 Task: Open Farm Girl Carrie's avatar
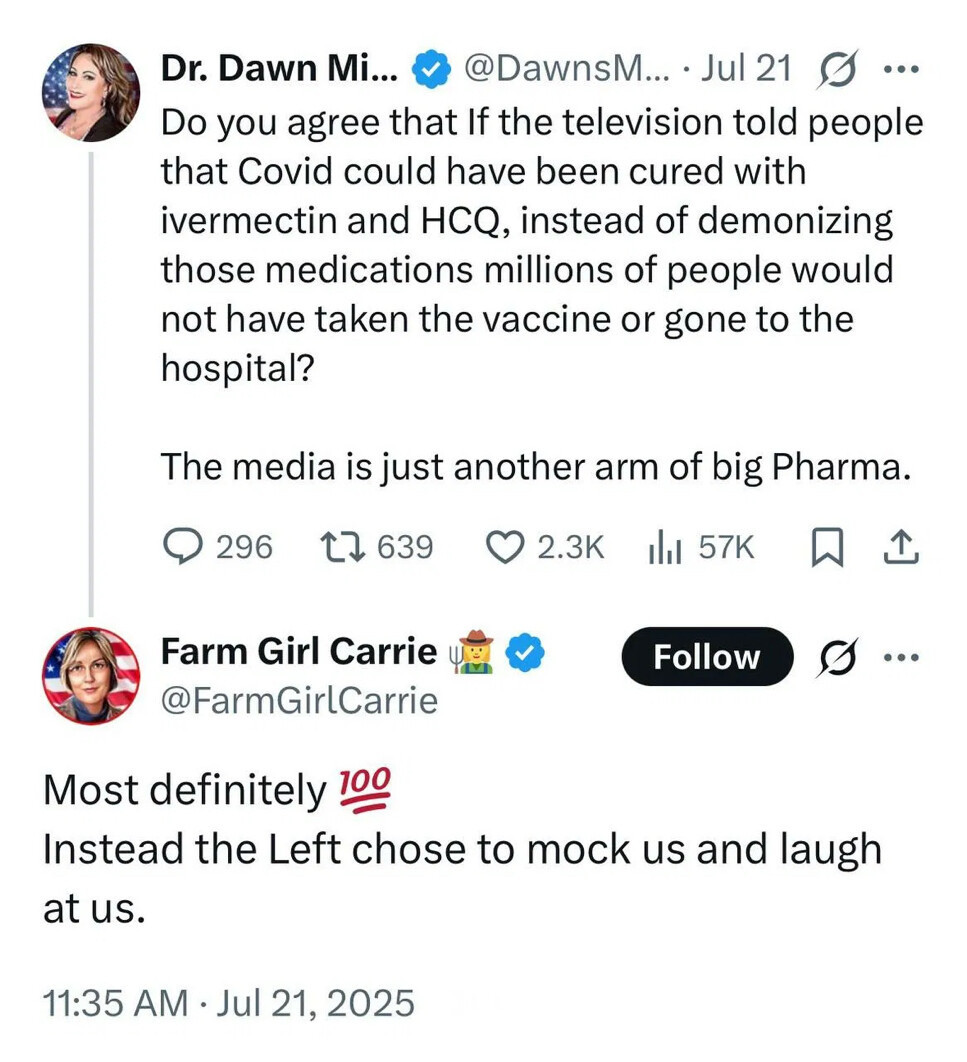[91, 676]
